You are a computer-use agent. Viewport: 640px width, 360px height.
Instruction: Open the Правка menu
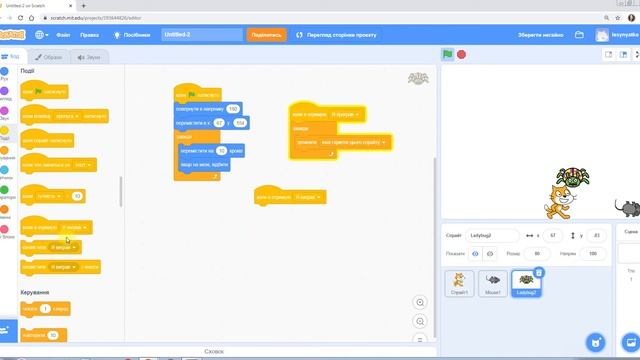point(89,35)
